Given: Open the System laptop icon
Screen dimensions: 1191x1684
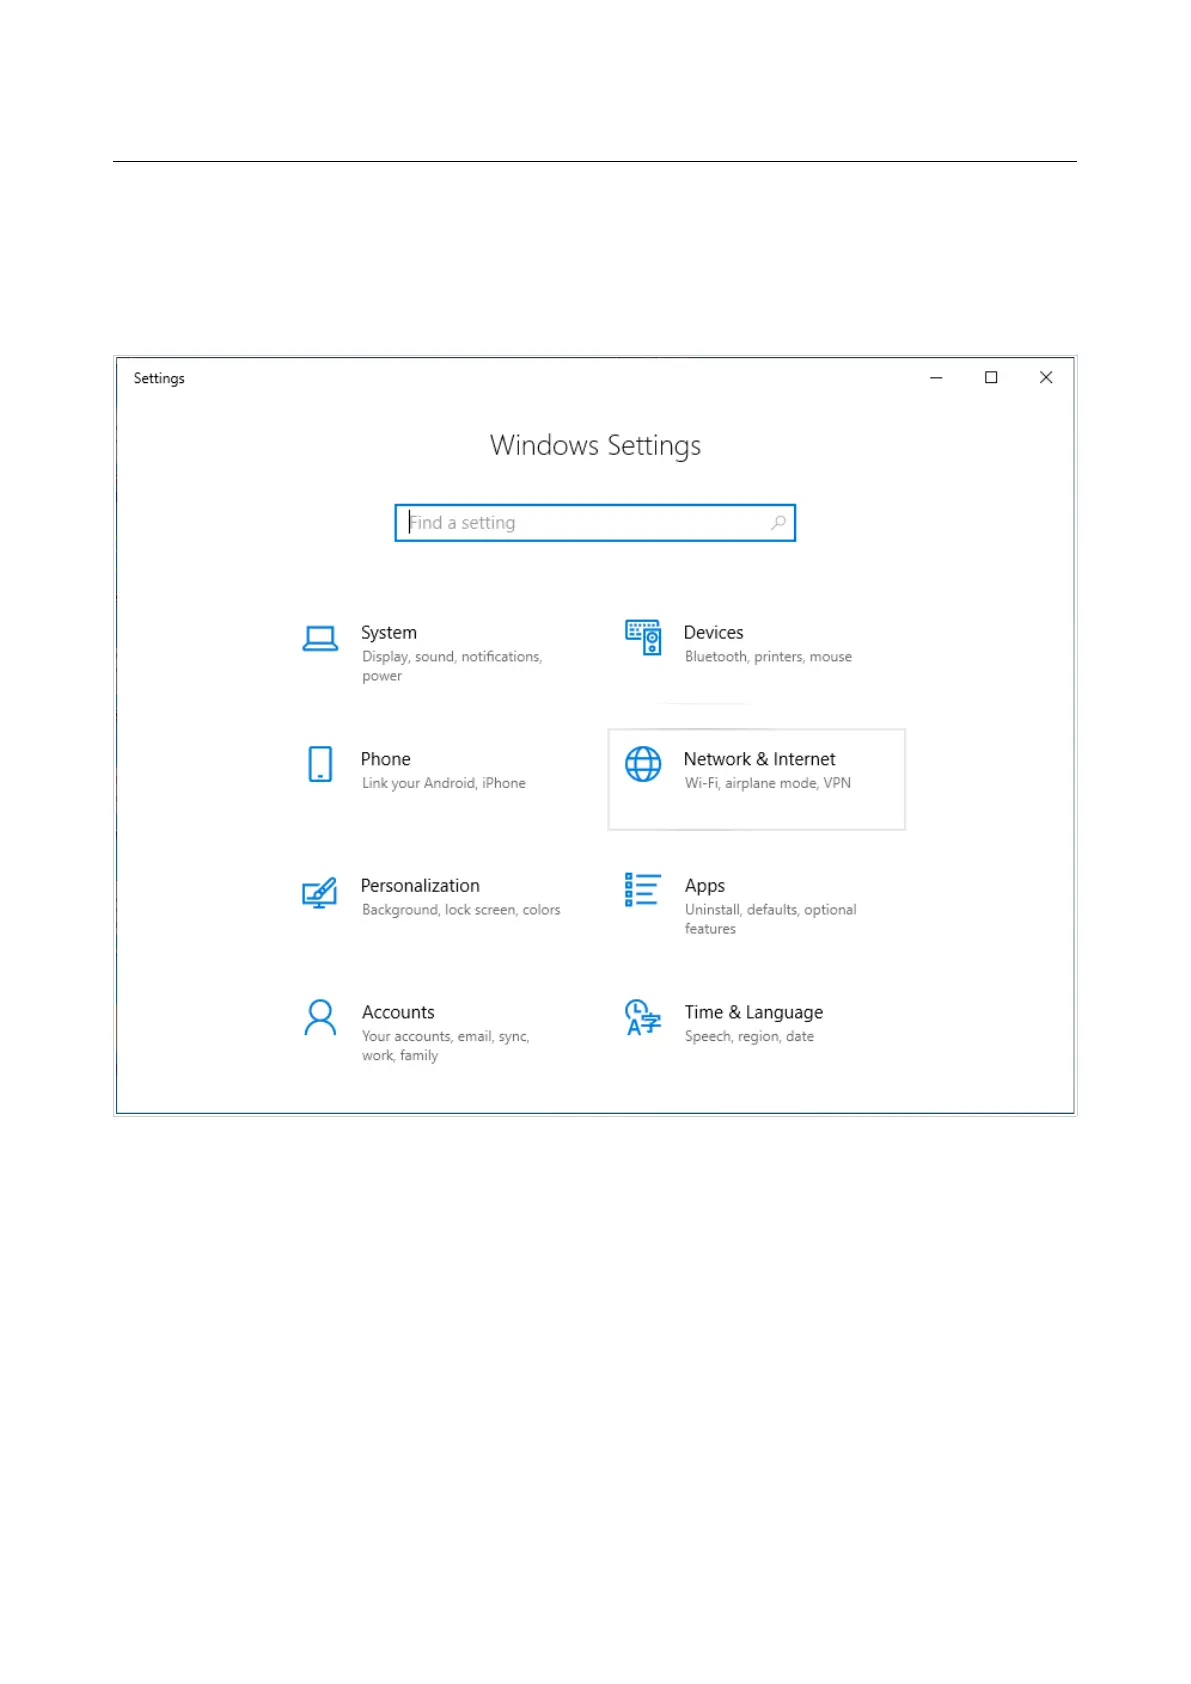Looking at the screenshot, I should coord(320,639).
